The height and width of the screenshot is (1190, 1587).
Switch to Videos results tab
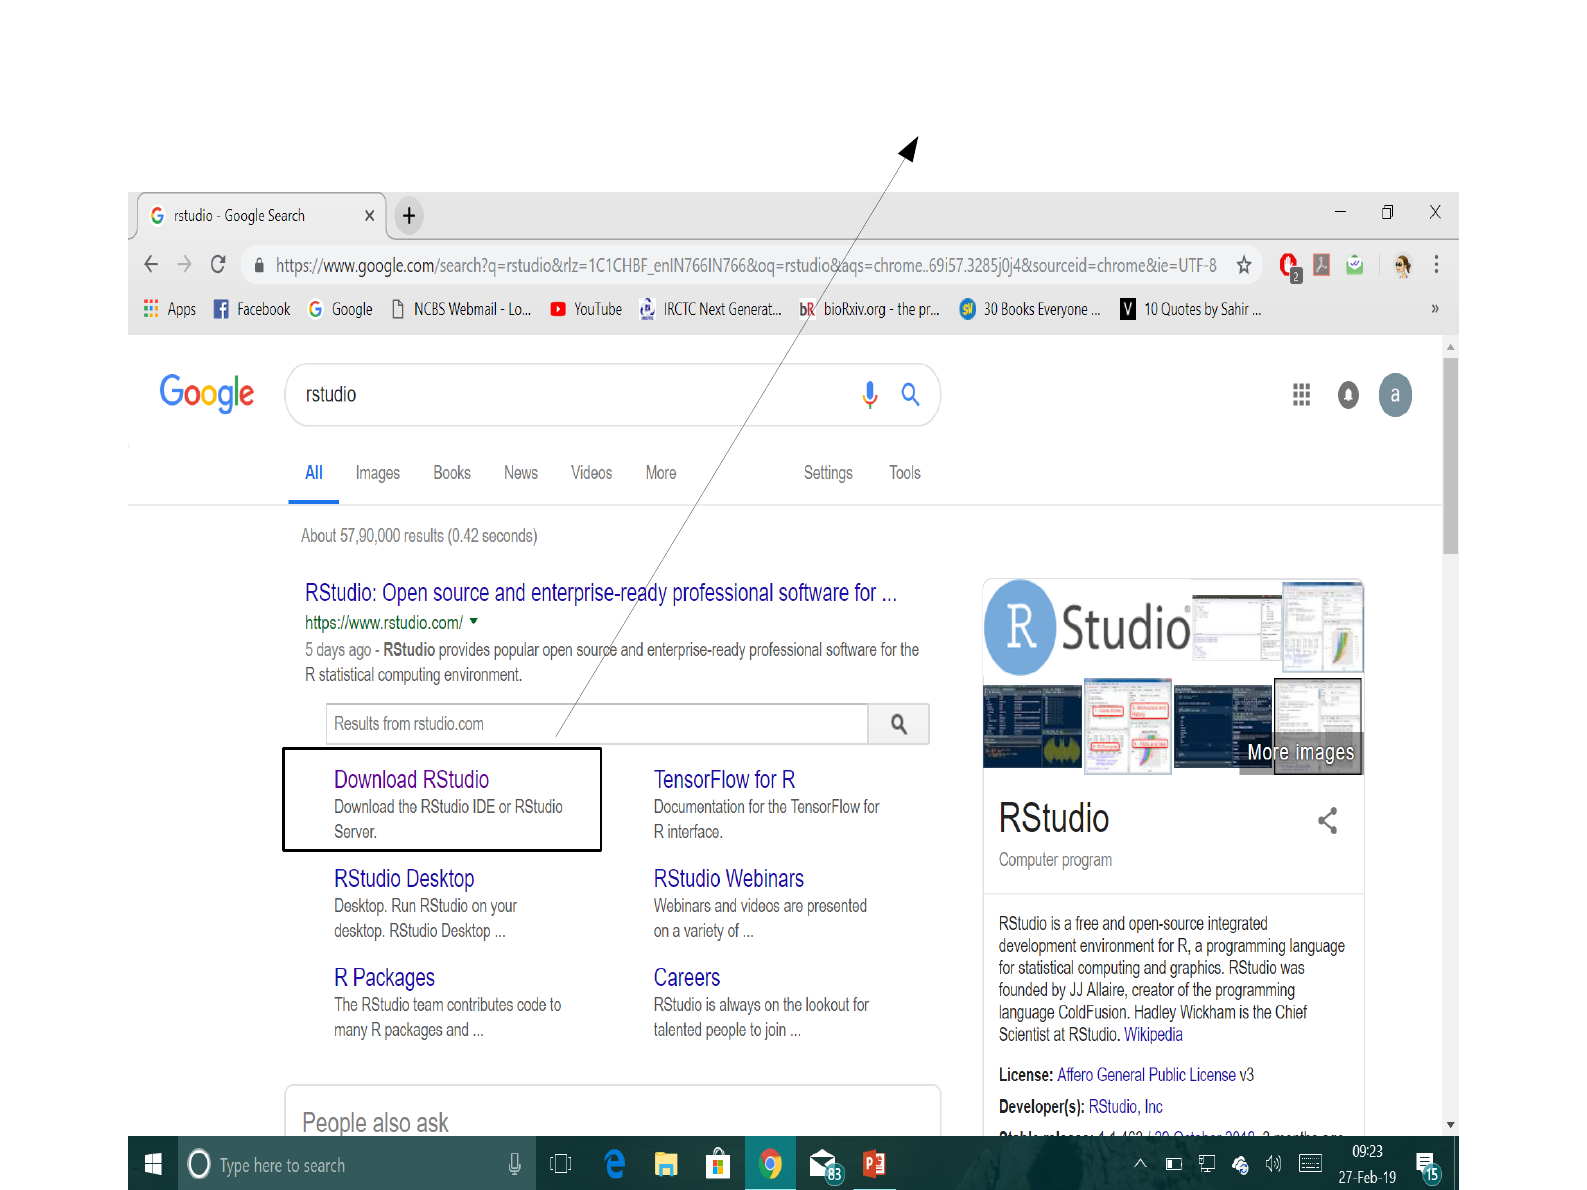tap(592, 473)
